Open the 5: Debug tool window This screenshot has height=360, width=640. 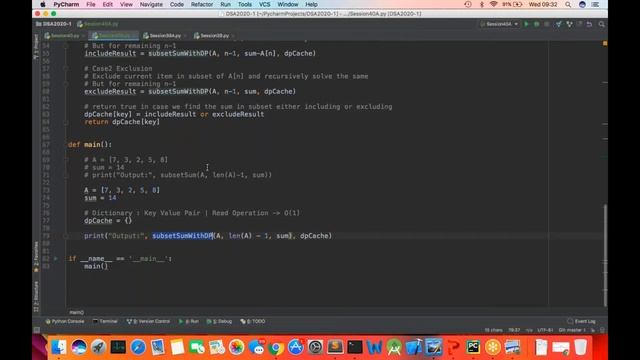[x=220, y=321]
